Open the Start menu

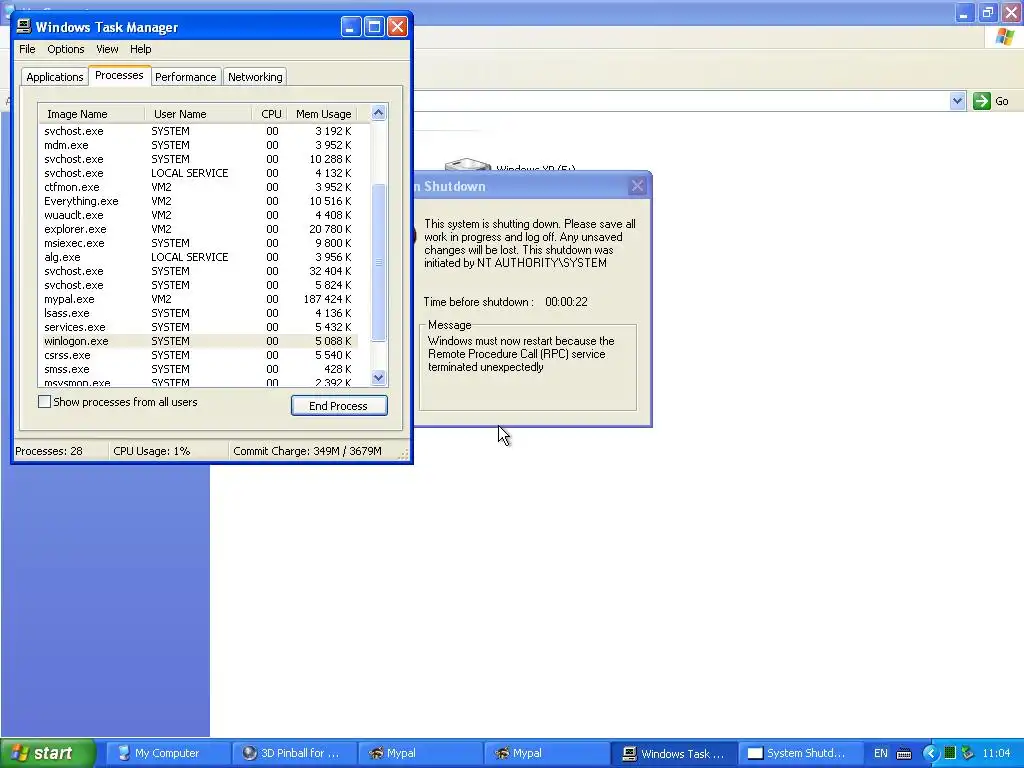tap(47, 753)
